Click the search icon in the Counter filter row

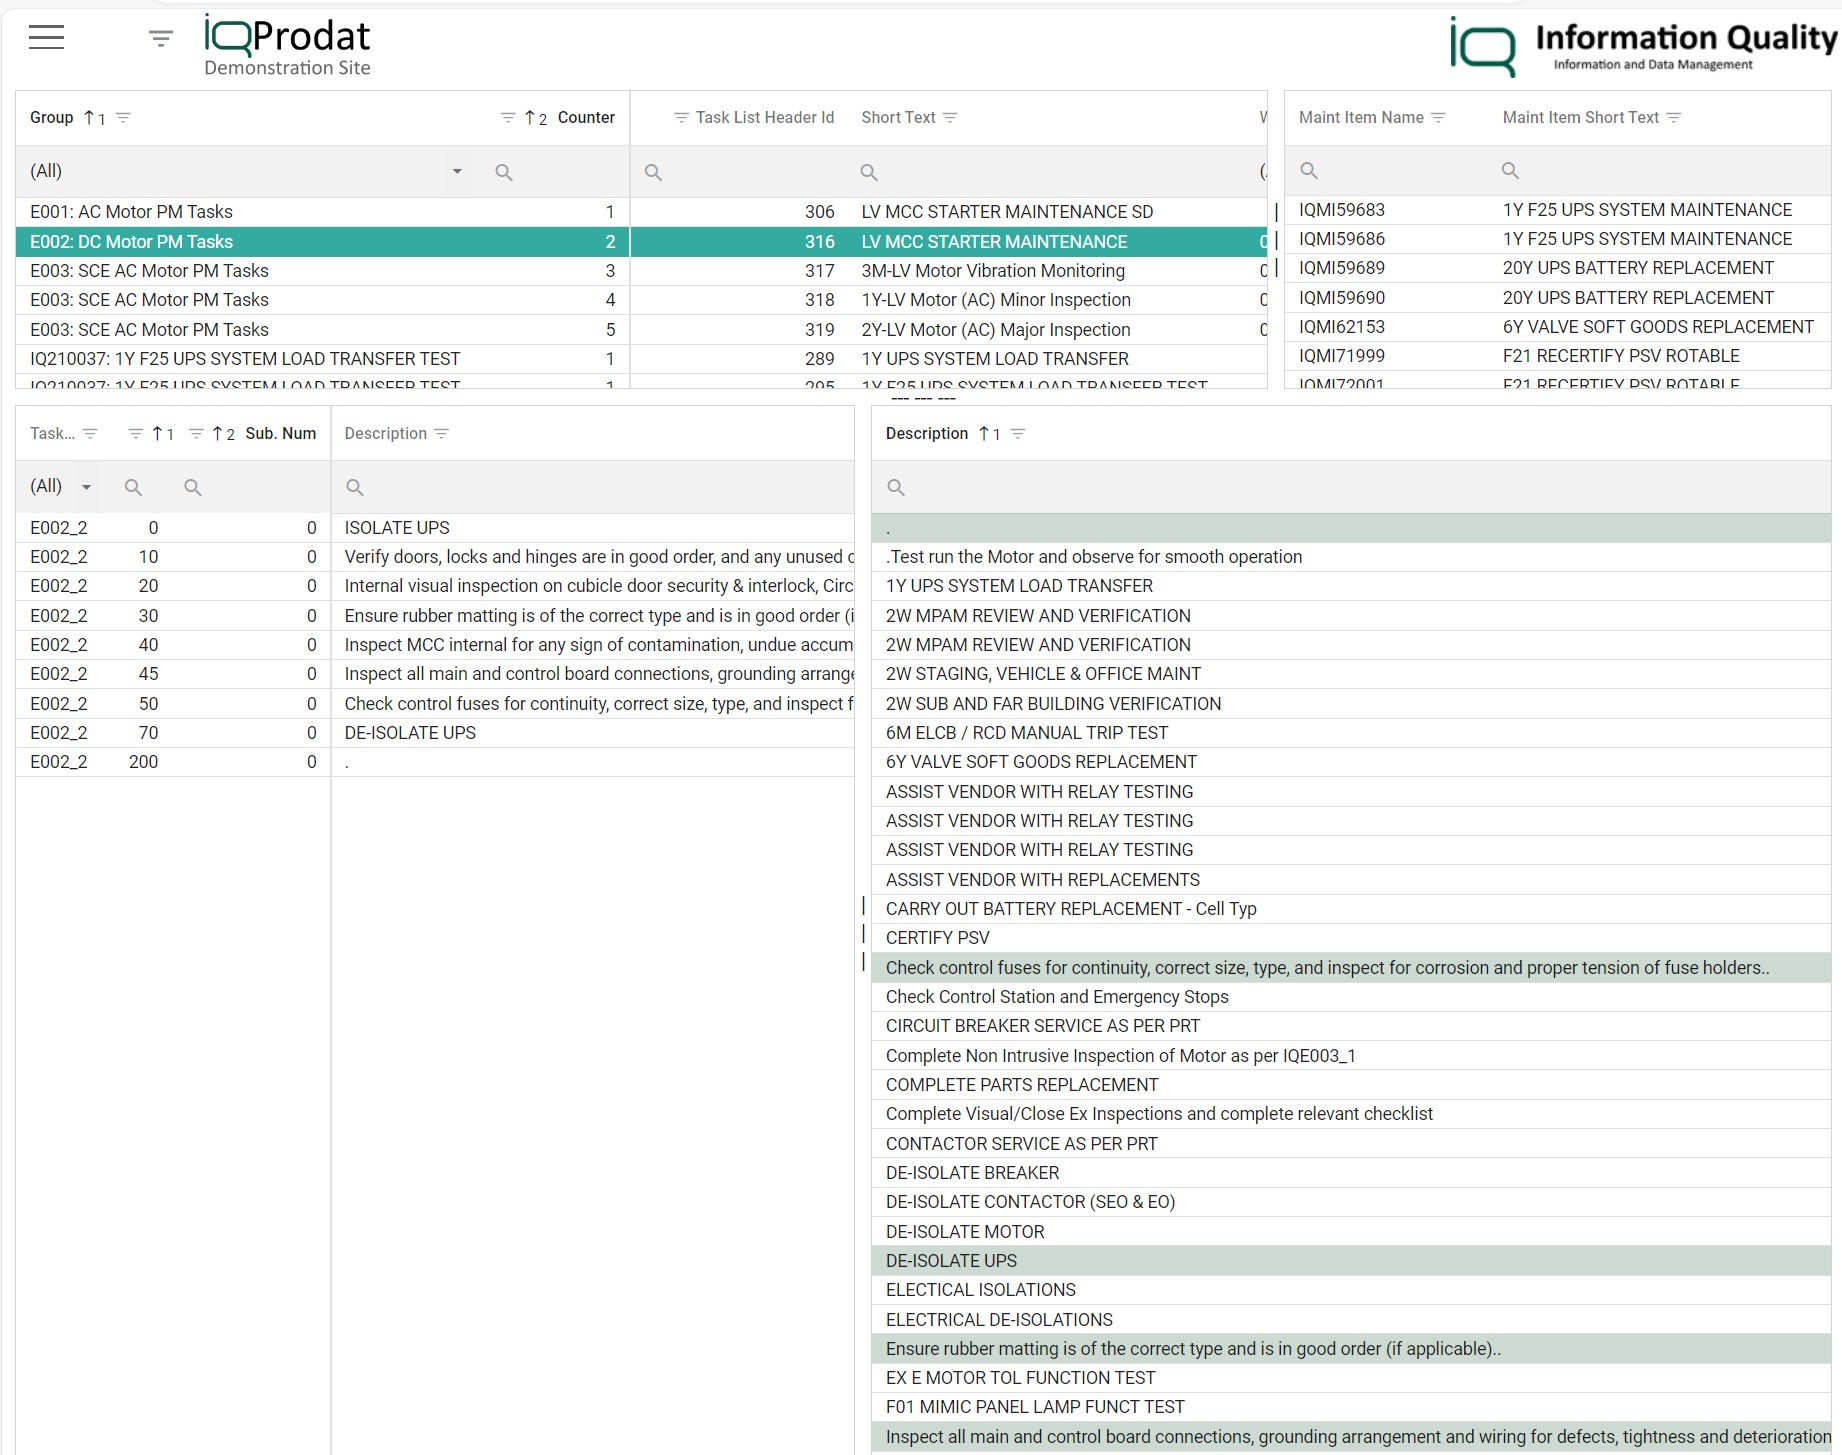pyautogui.click(x=655, y=171)
